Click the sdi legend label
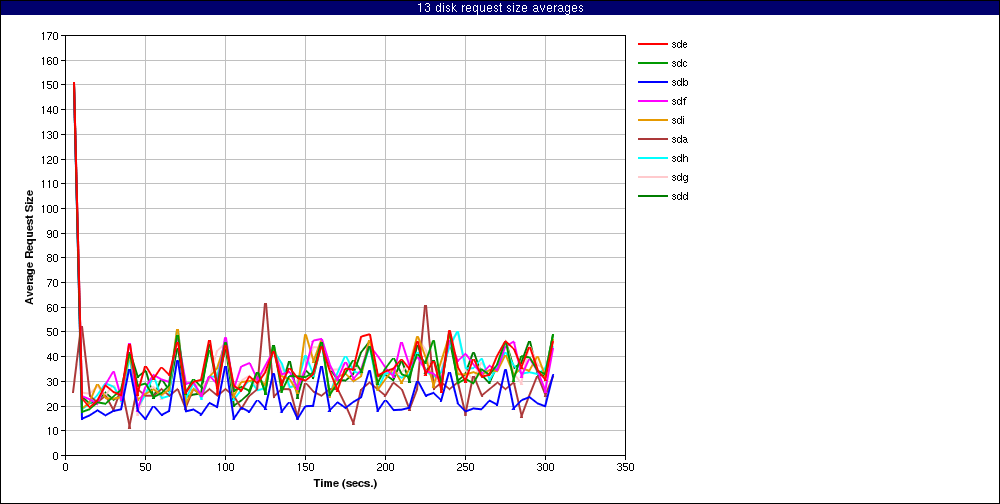The width and height of the screenshot is (1000, 504). click(678, 121)
